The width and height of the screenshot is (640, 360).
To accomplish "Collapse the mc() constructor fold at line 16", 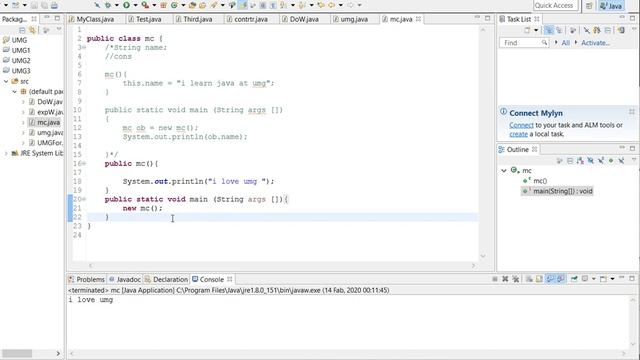I will click(84, 163).
